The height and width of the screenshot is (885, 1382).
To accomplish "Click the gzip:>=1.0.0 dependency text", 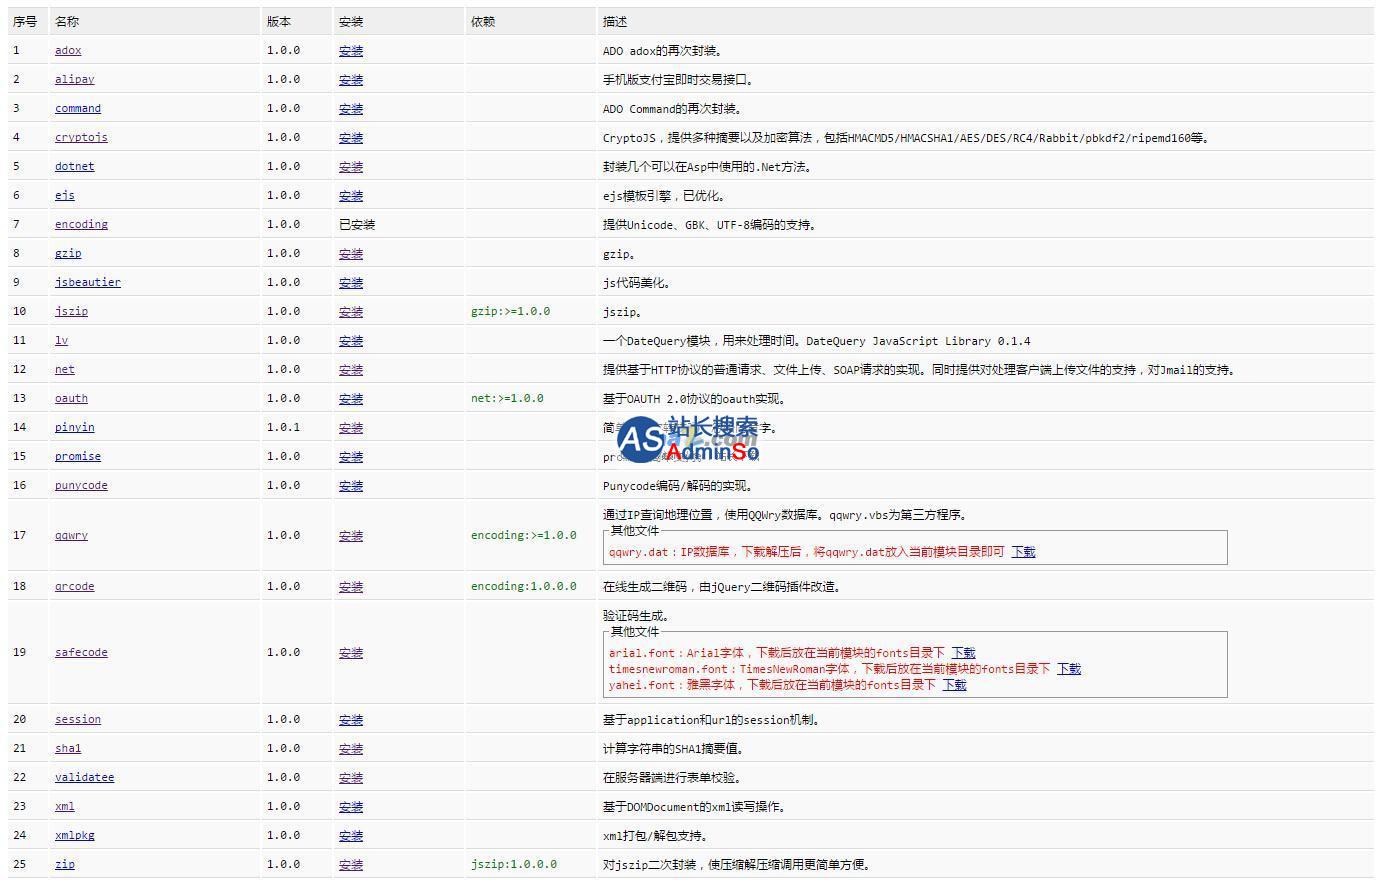I will point(510,311).
